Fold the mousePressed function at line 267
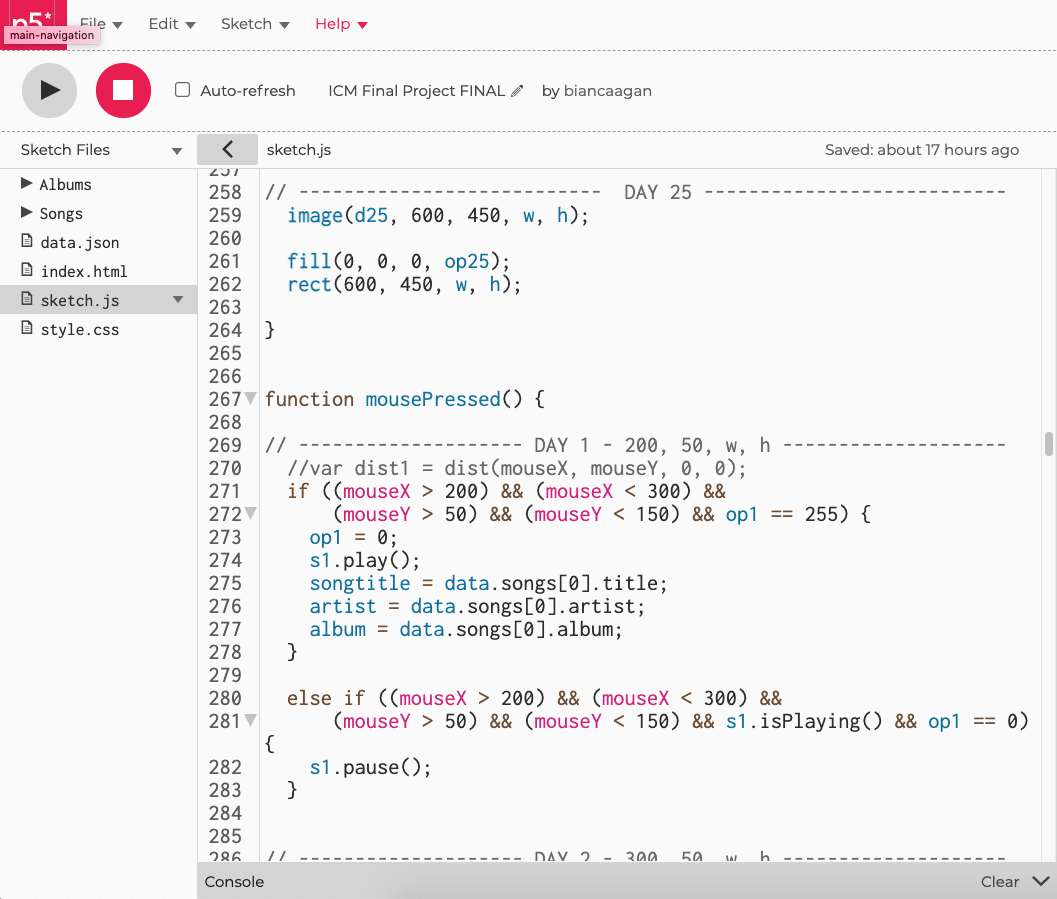 (x=250, y=399)
